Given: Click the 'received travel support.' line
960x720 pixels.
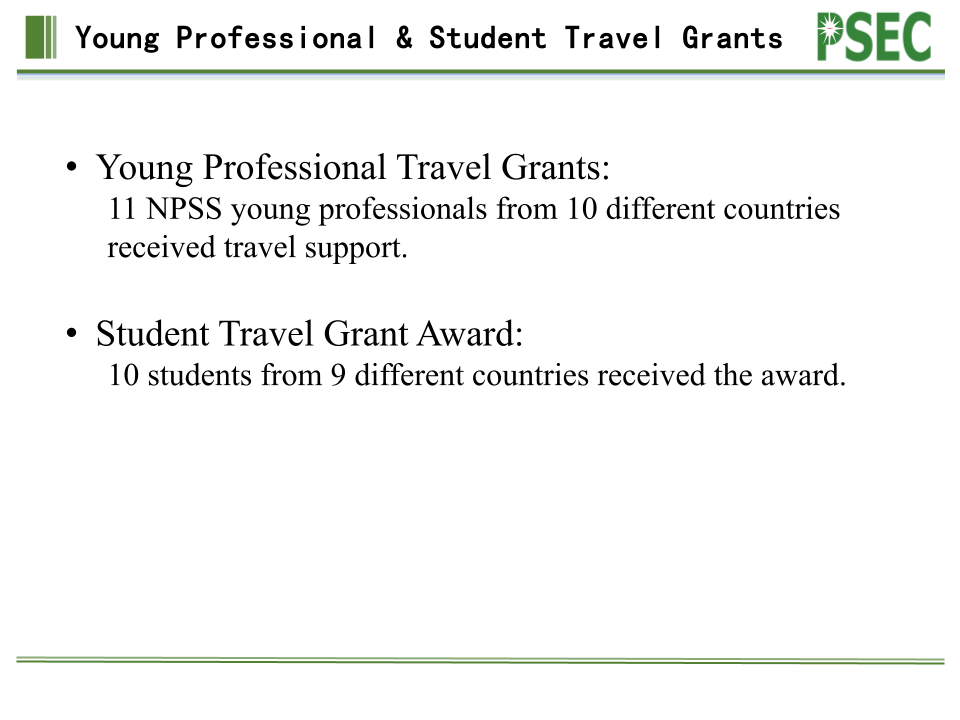Looking at the screenshot, I should point(257,248).
